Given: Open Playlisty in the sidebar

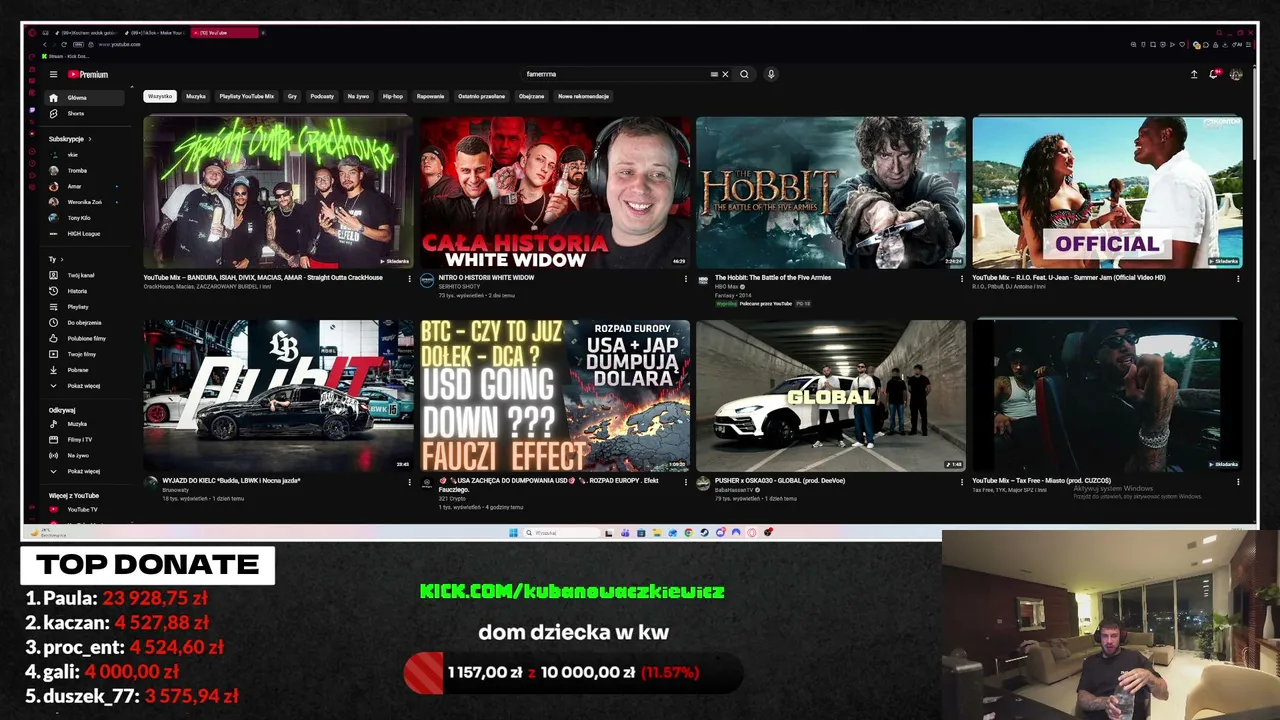Looking at the screenshot, I should [x=84, y=307].
